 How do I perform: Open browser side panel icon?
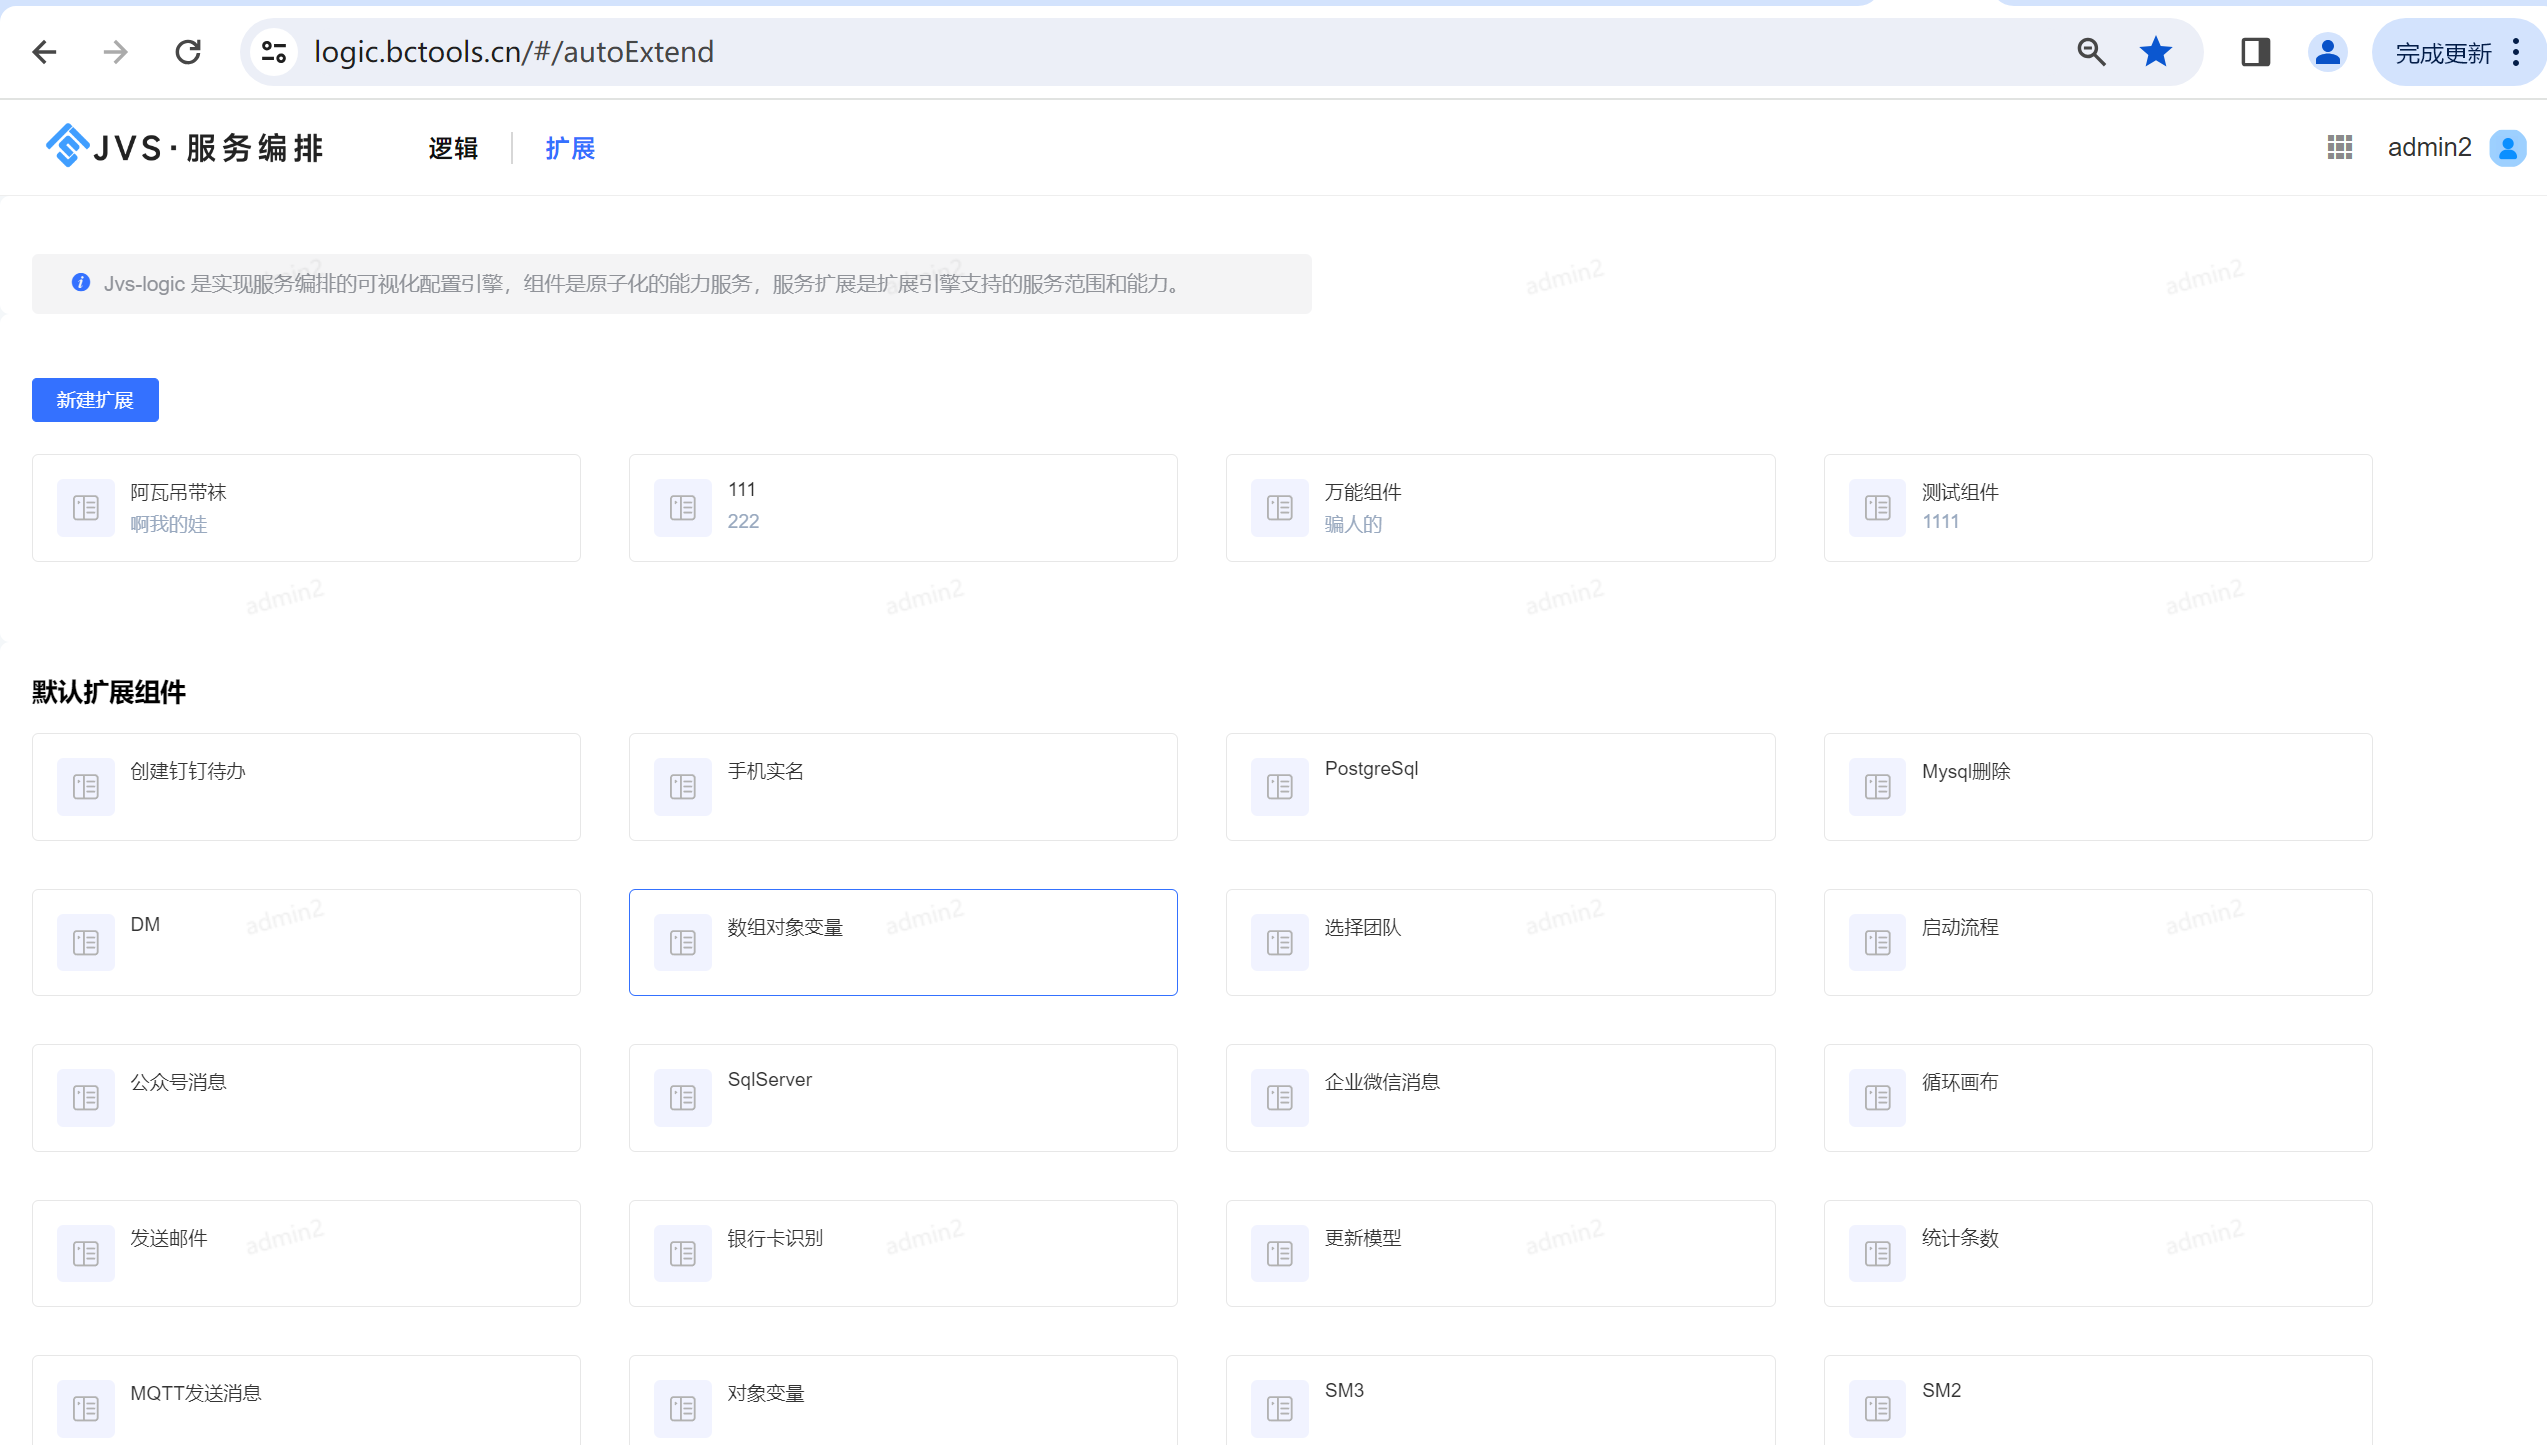(x=2255, y=52)
